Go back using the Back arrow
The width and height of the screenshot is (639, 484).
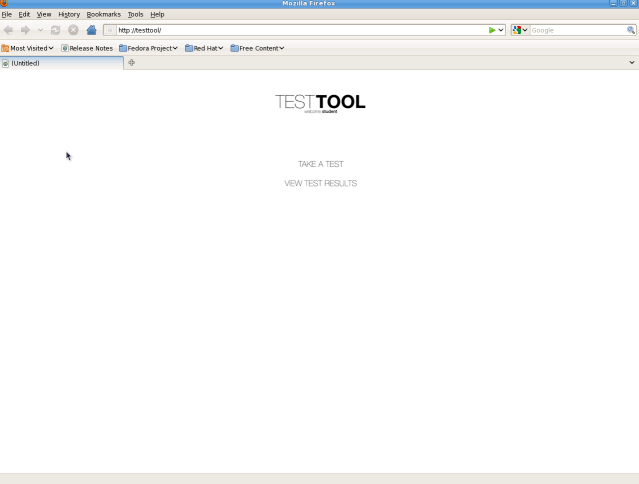pos(9,30)
